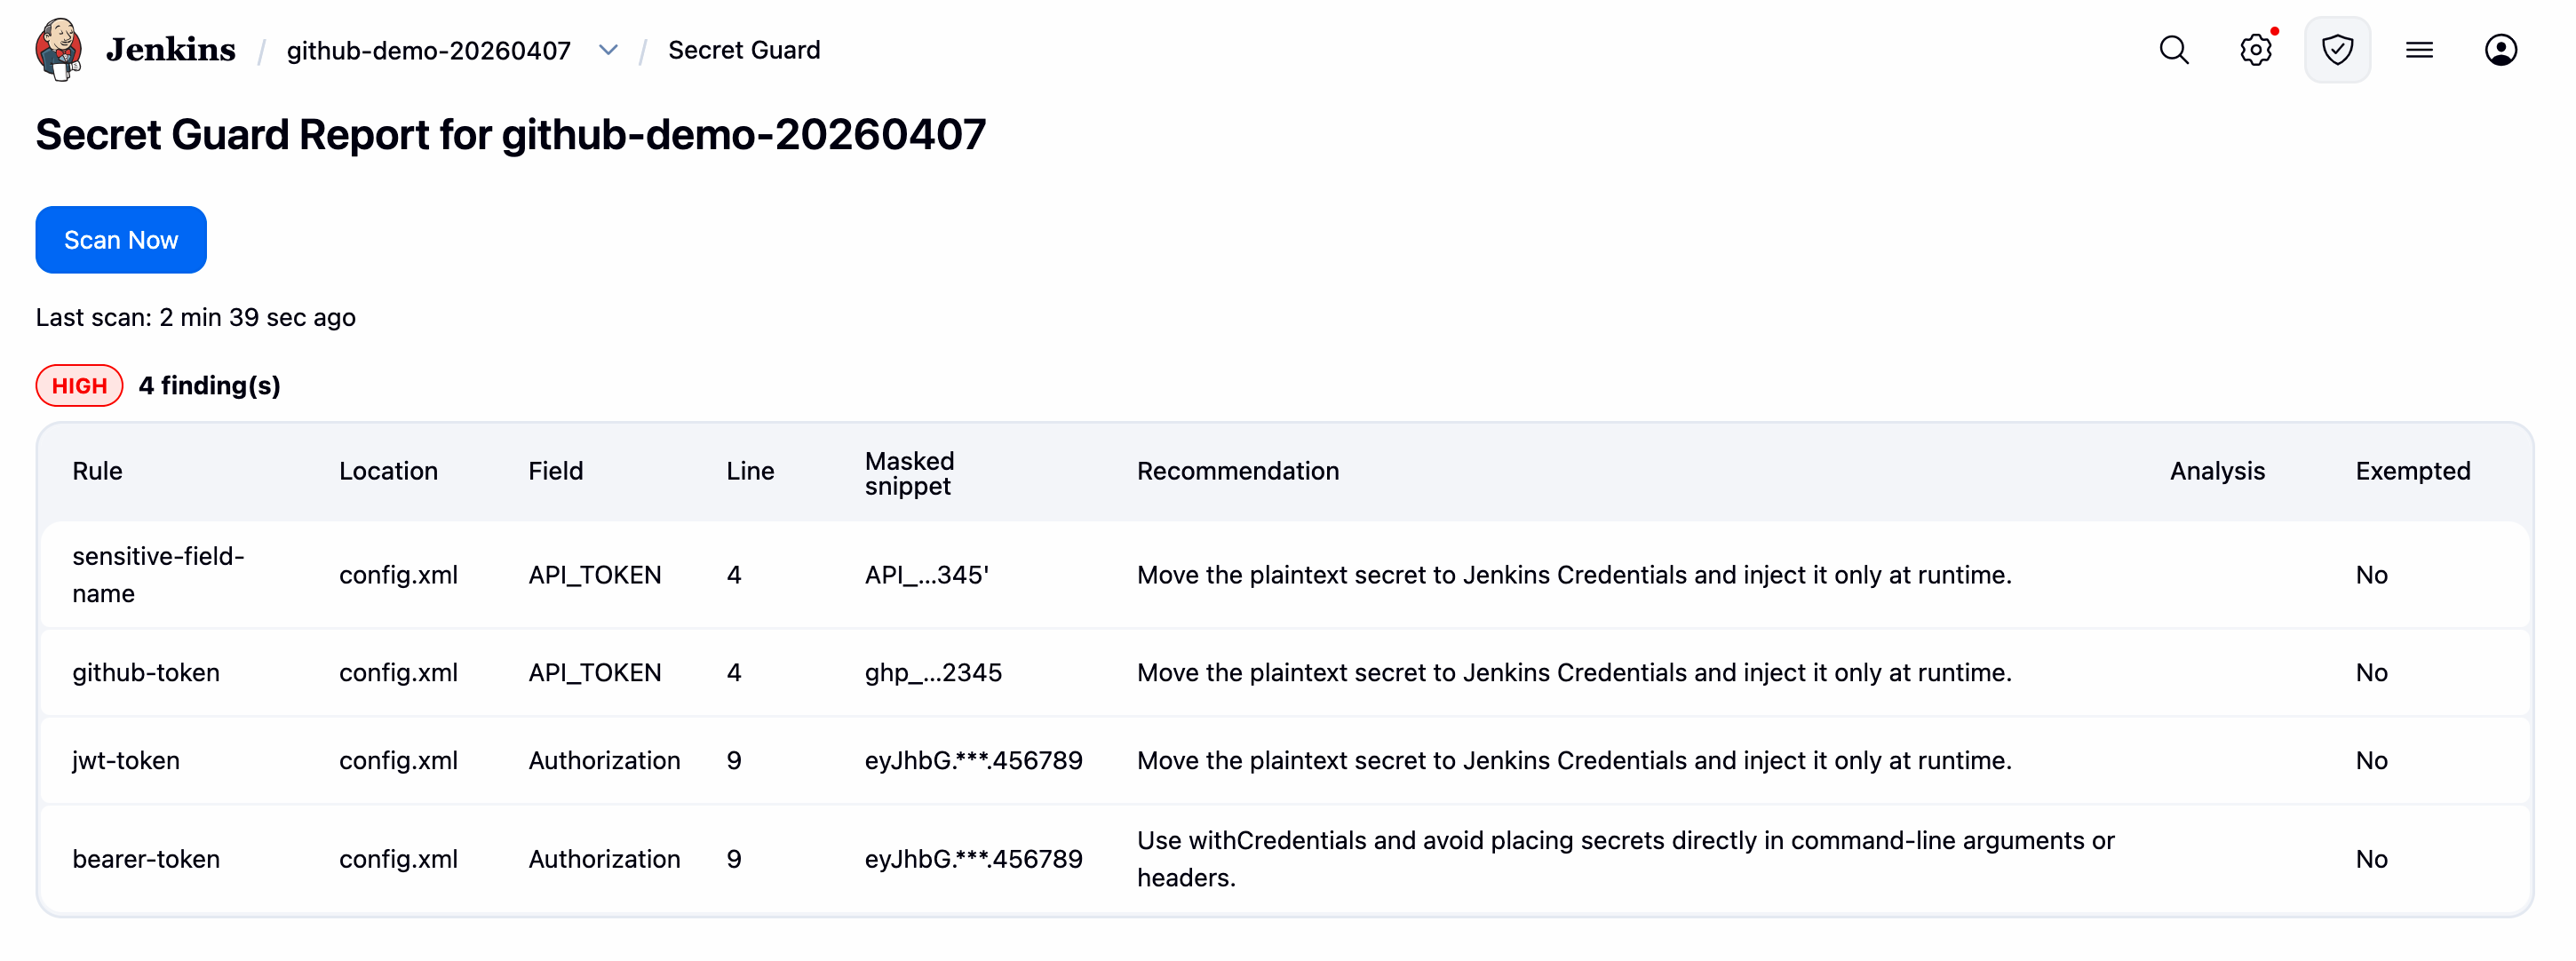Click the Jenkins home breadcrumb text
Image resolution: width=2576 pixels, height=961 pixels.
[171, 50]
